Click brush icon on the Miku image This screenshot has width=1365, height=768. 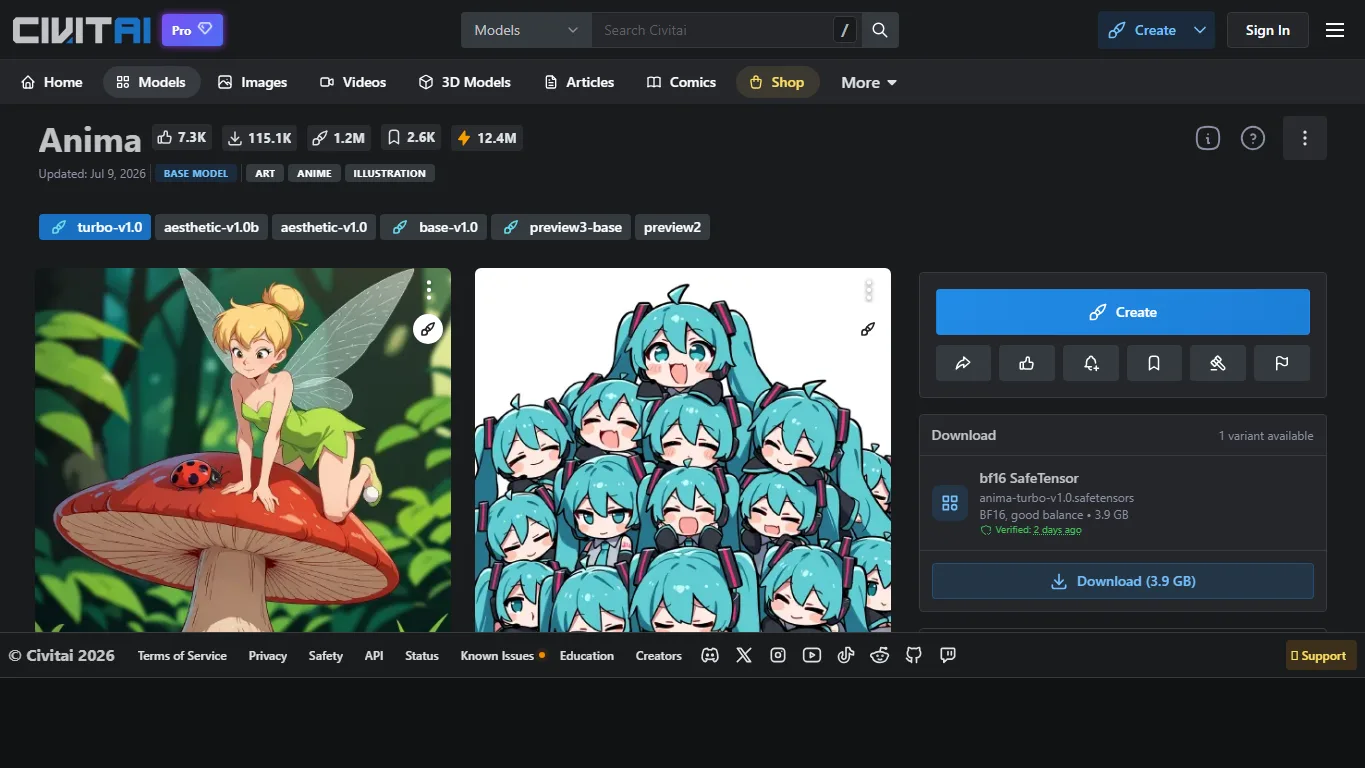coord(868,328)
